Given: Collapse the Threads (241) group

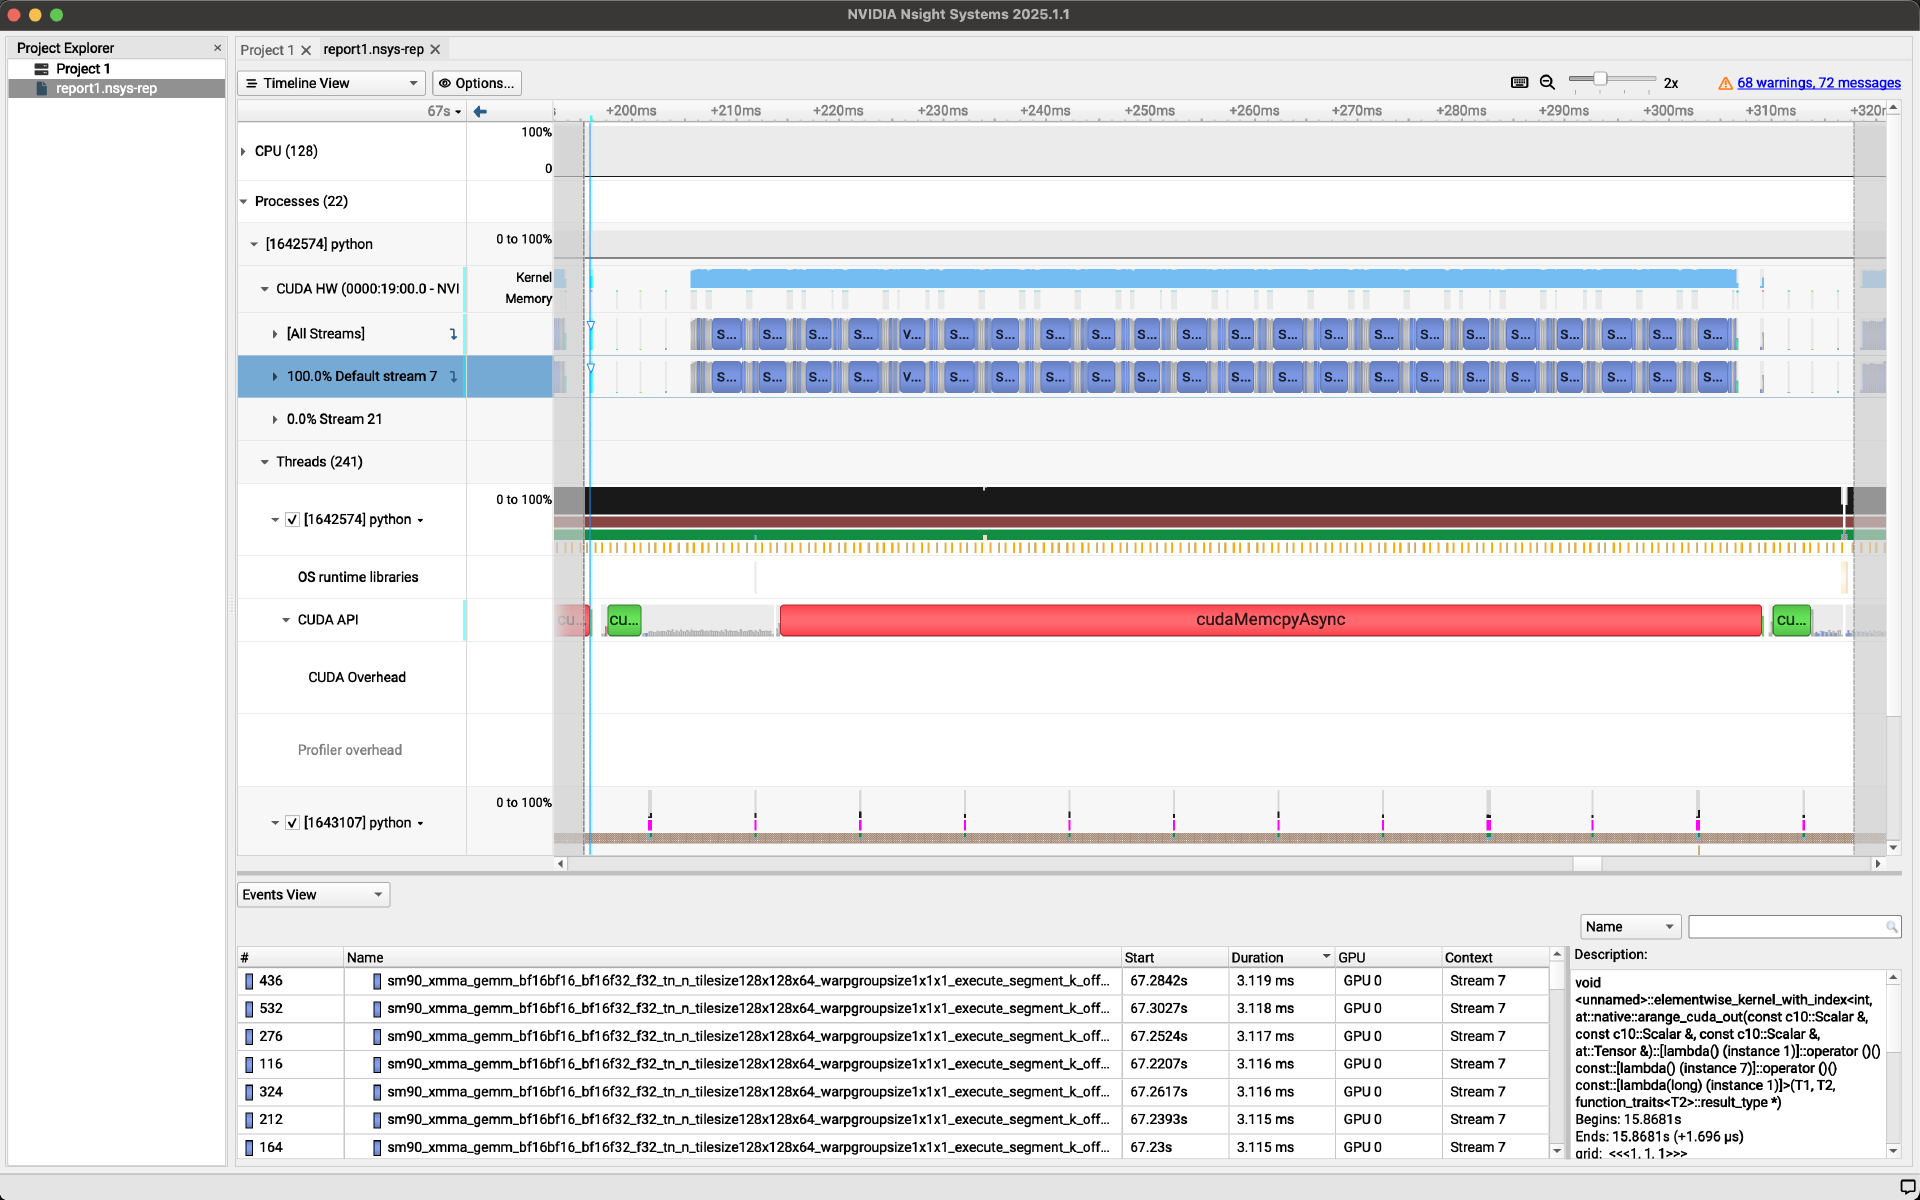Looking at the screenshot, I should click(x=264, y=462).
